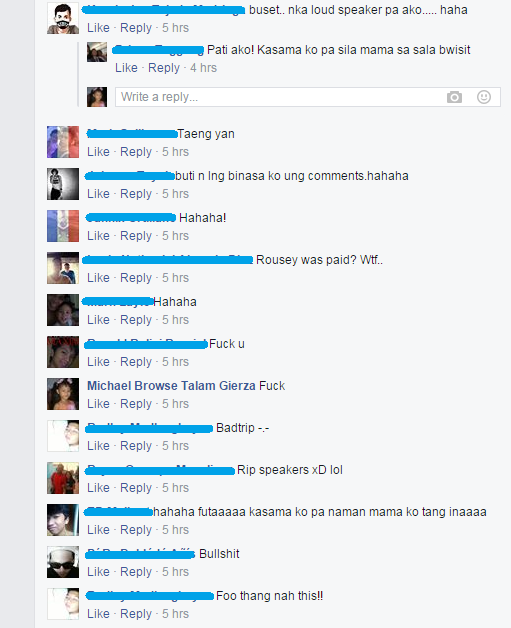Reply to the 'Rousey was paid? Wtf..' comment

coord(136,278)
